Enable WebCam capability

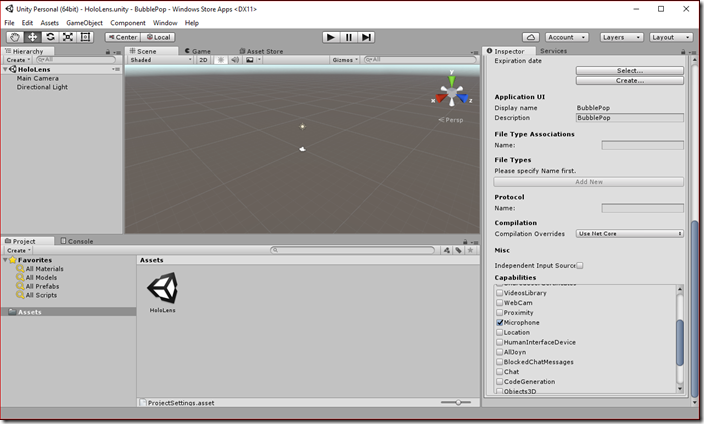click(499, 303)
